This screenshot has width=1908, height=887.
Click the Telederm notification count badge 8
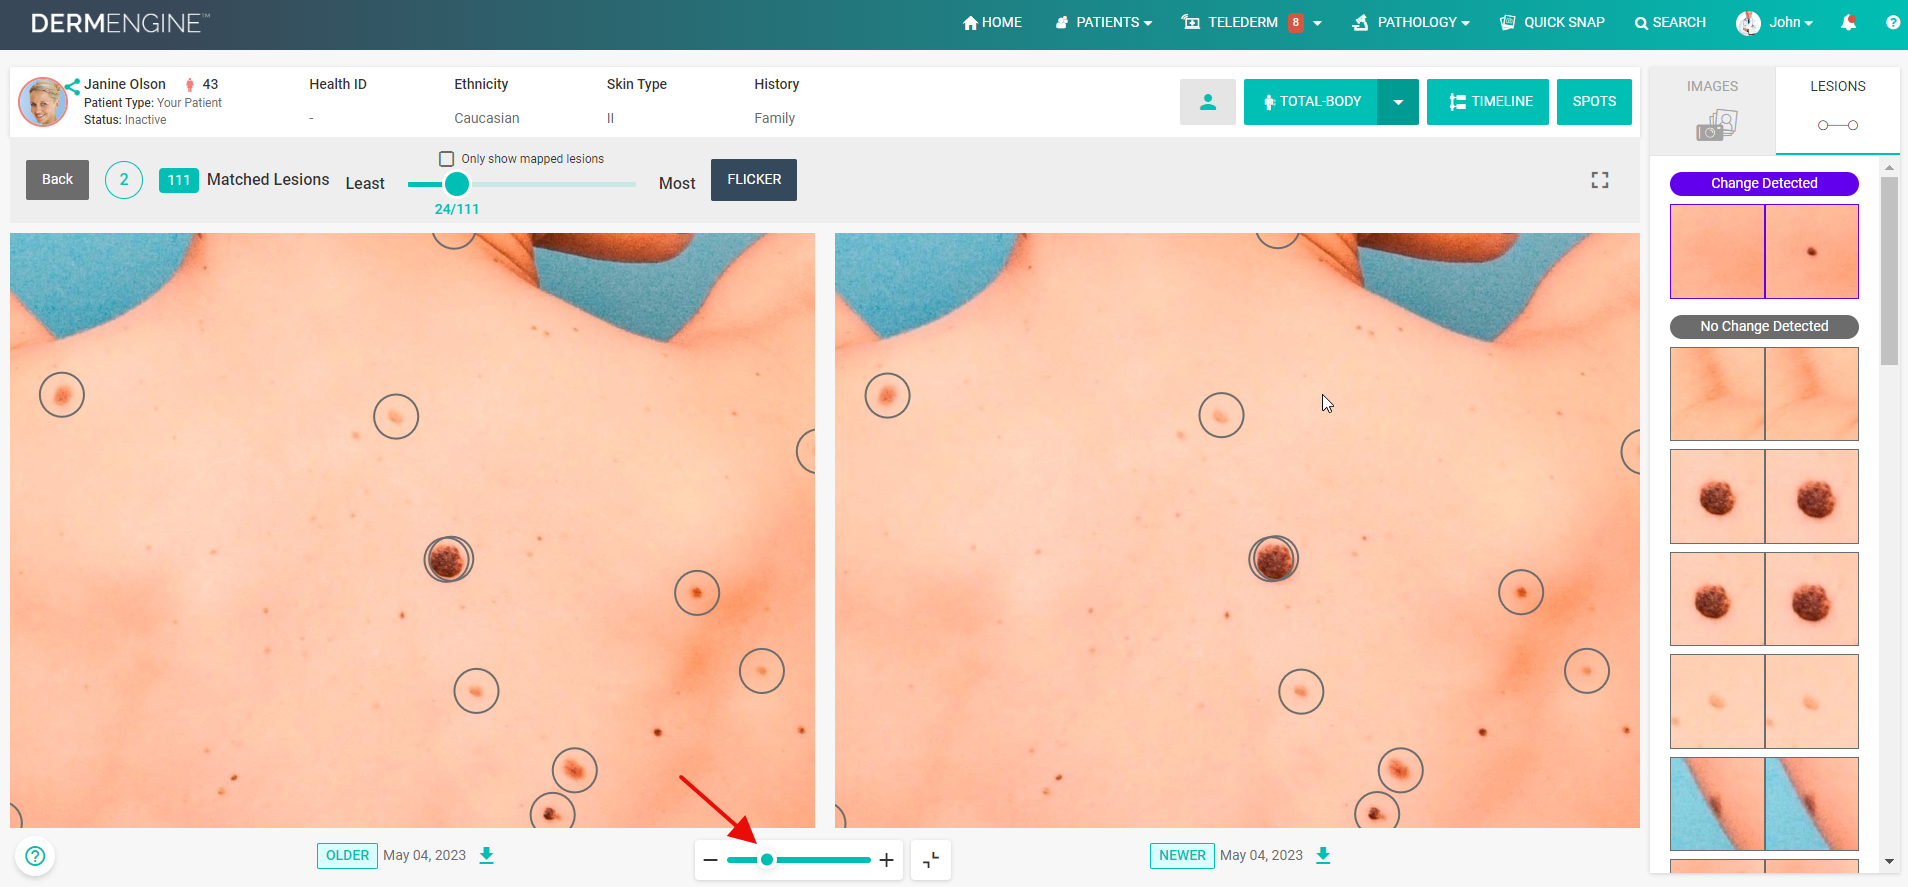[x=1295, y=22]
